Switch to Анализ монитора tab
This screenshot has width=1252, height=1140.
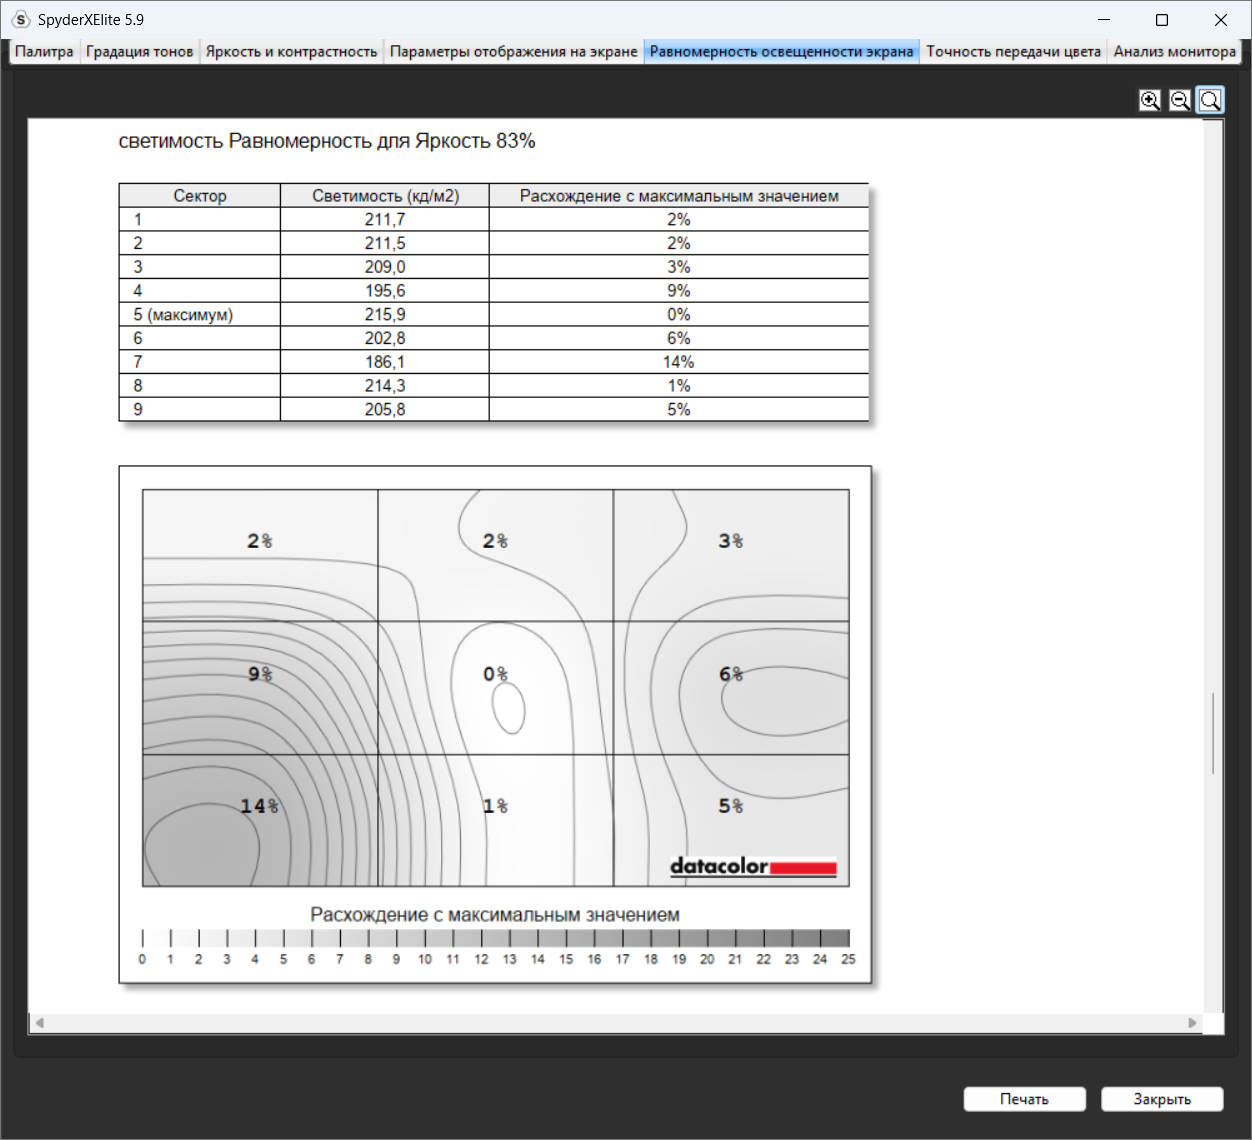1174,52
